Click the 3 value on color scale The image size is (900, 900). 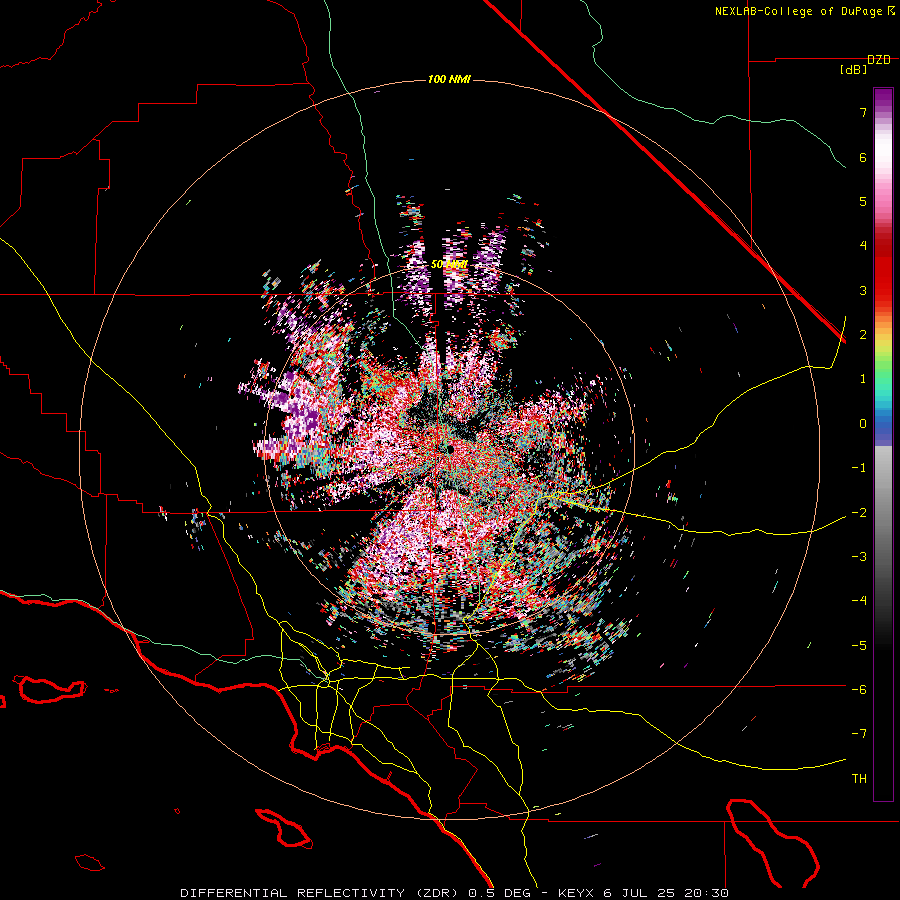[x=863, y=290]
